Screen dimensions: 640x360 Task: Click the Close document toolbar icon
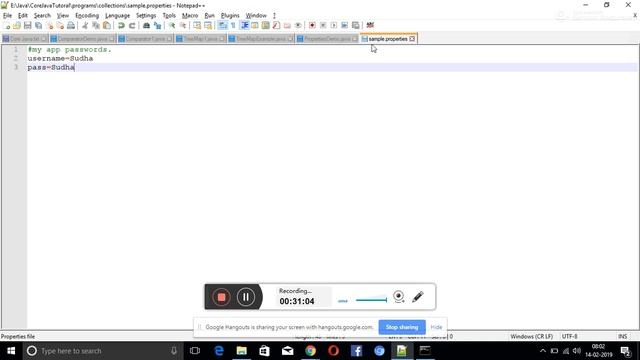[49, 25]
